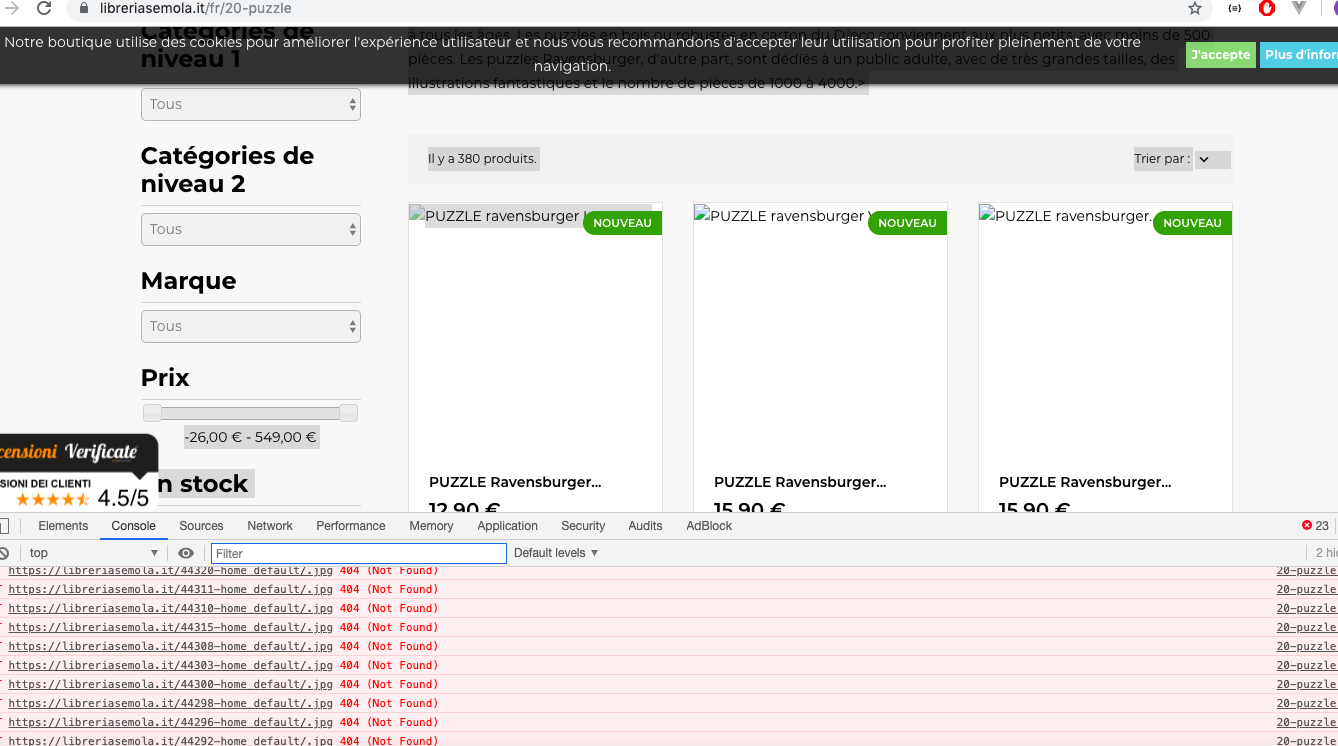
Task: Open the top JavaScript context dropdown
Action: pos(93,553)
